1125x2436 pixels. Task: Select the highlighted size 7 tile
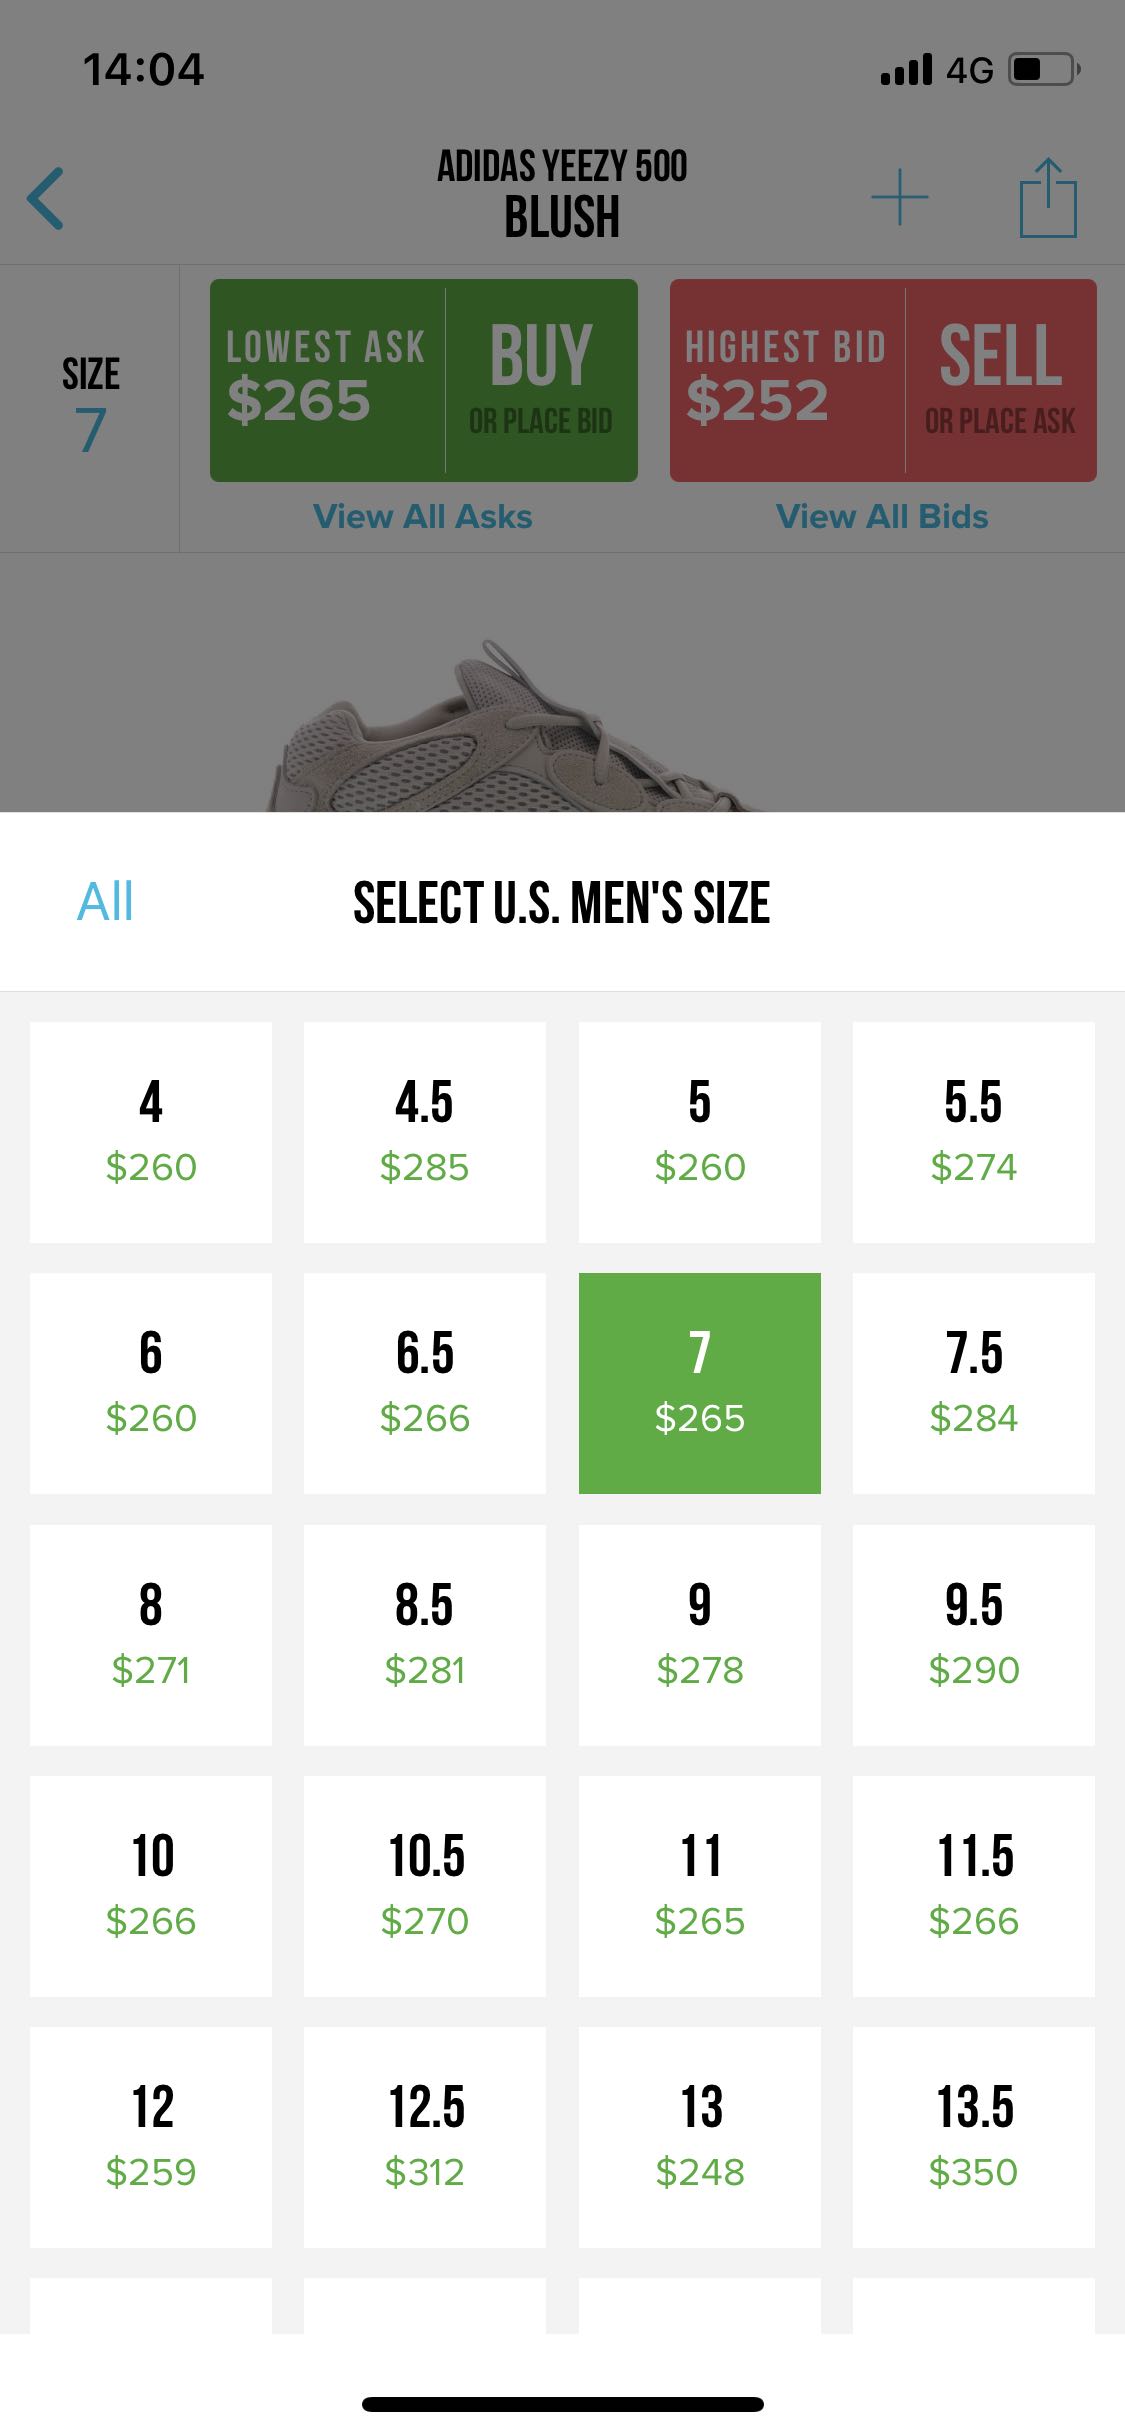(700, 1383)
